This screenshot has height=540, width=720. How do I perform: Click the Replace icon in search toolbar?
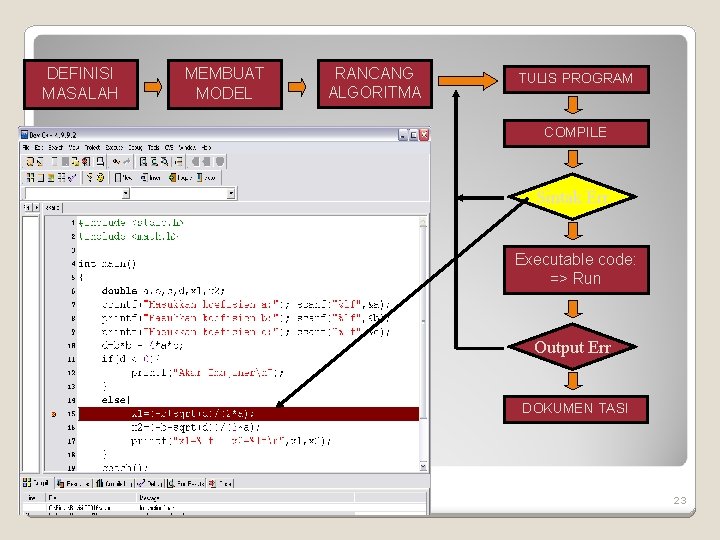point(154,161)
